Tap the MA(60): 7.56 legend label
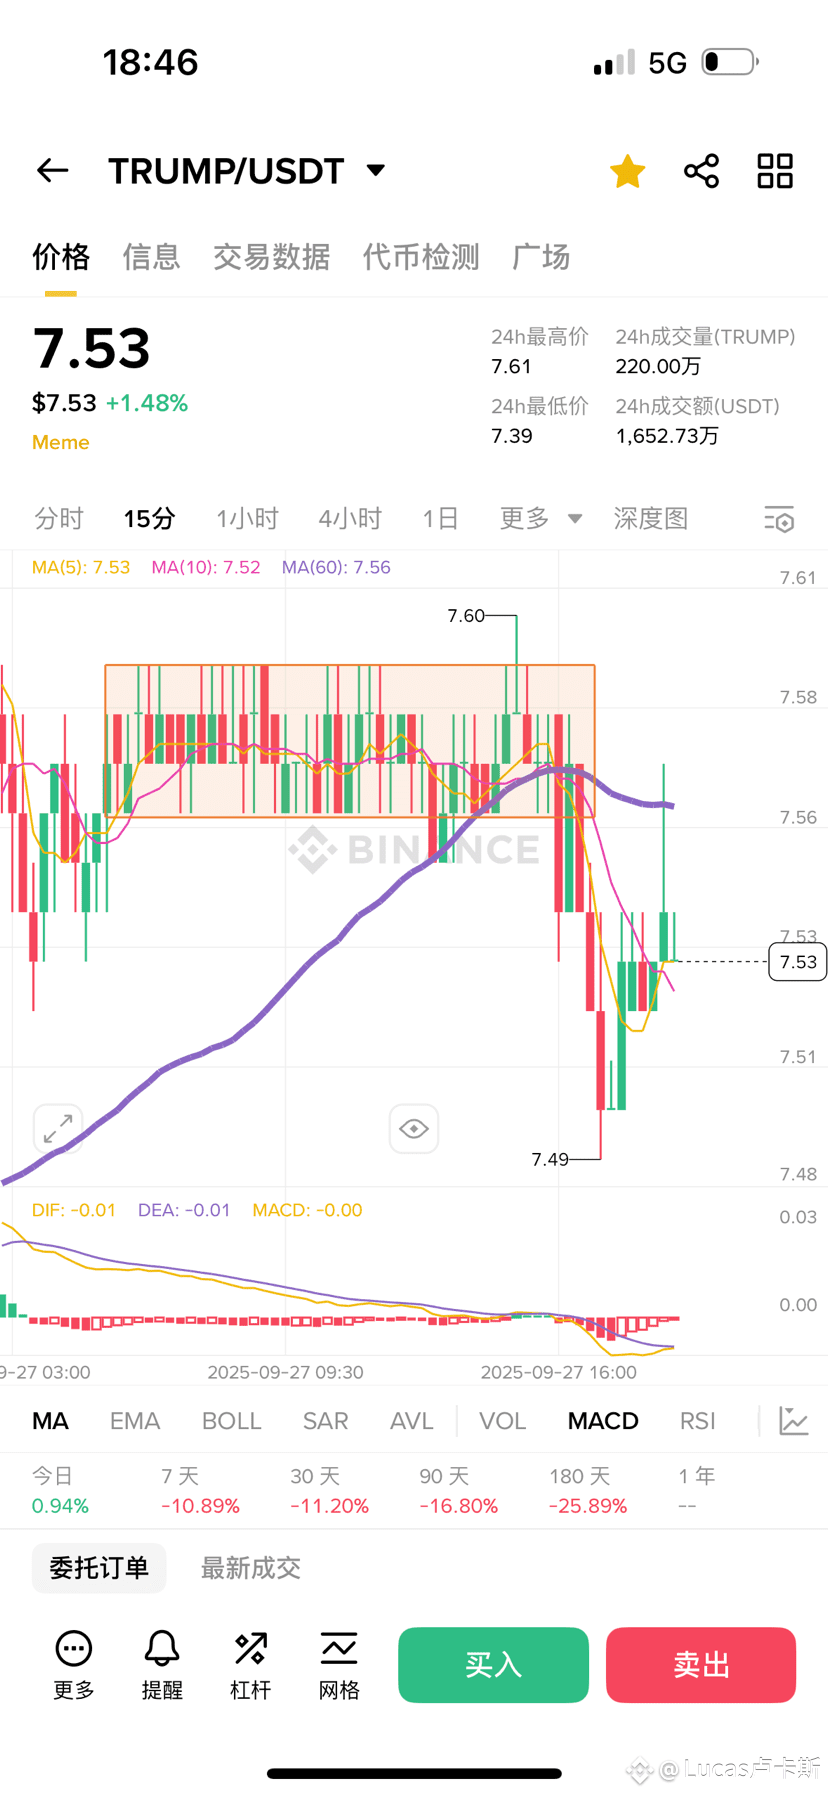Image resolution: width=828 pixels, height=1796 pixels. pyautogui.click(x=336, y=567)
